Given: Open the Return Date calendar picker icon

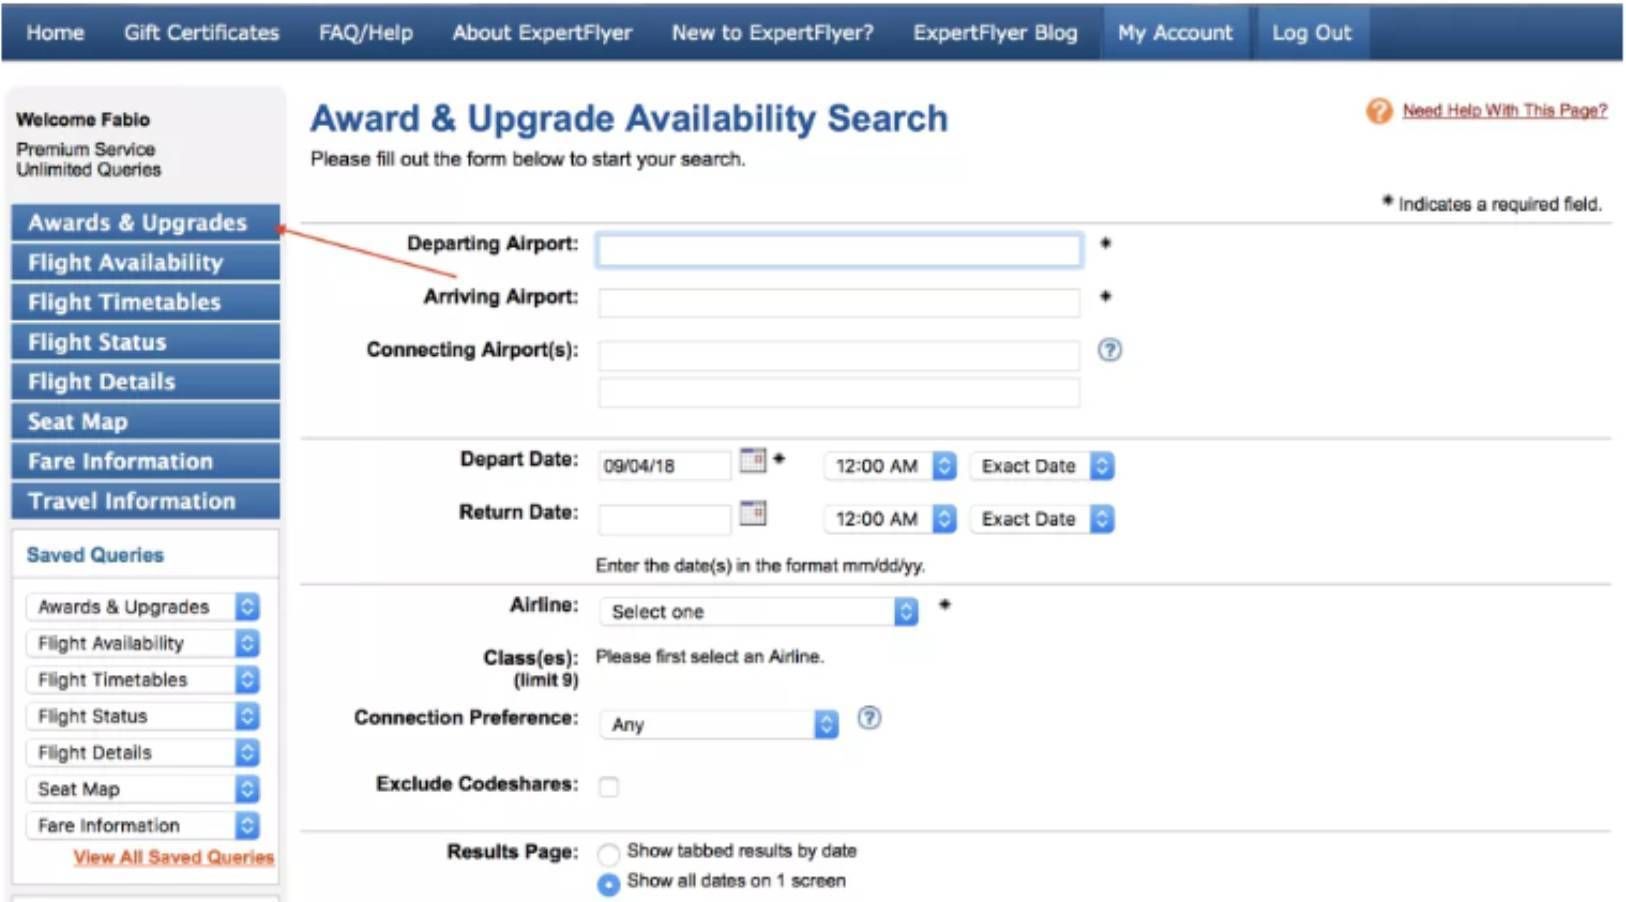Looking at the screenshot, I should 752,513.
